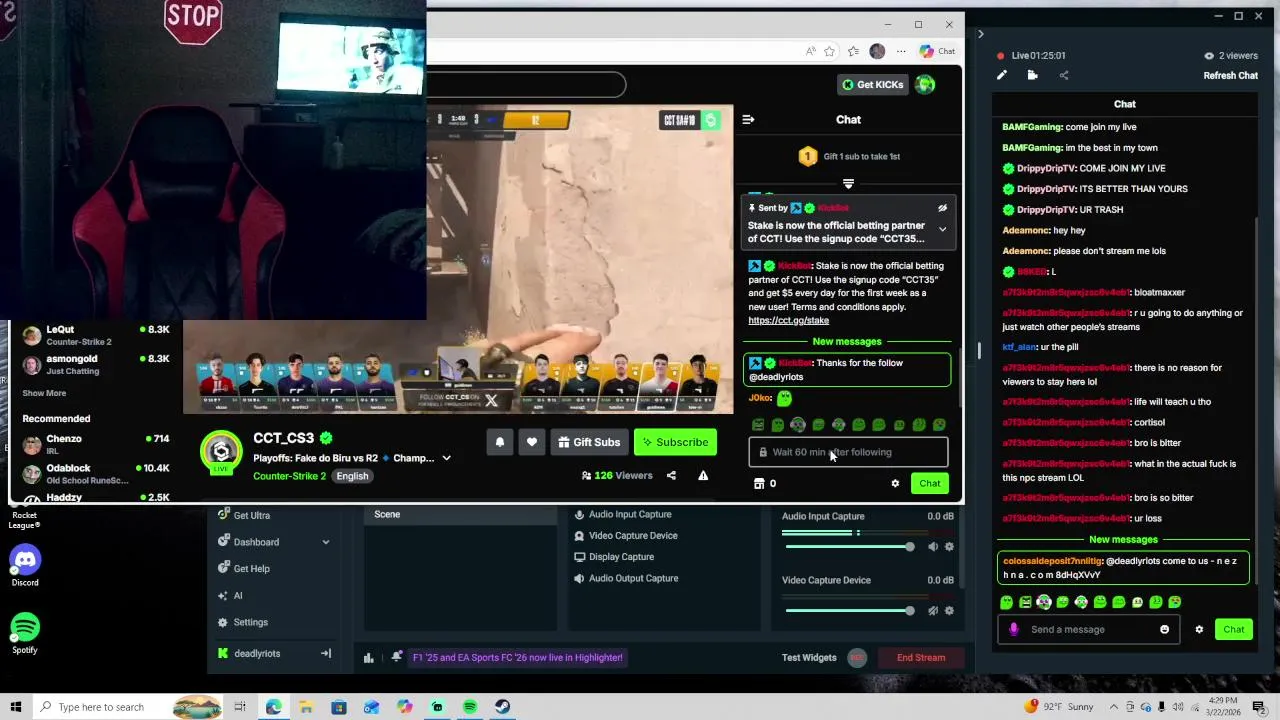
Task: Click the English language tag
Action: click(352, 476)
